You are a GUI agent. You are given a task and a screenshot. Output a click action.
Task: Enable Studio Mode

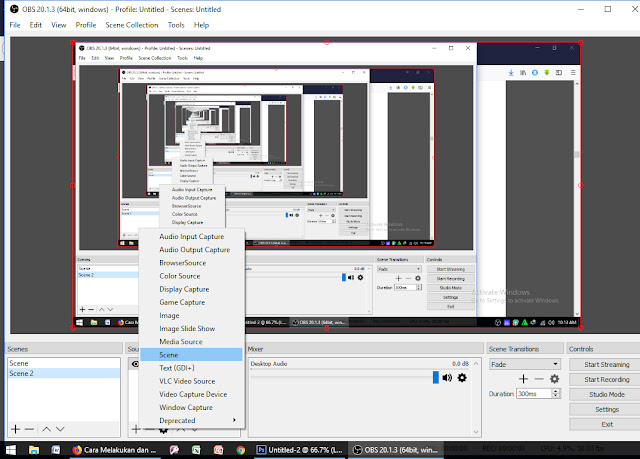coord(605,395)
